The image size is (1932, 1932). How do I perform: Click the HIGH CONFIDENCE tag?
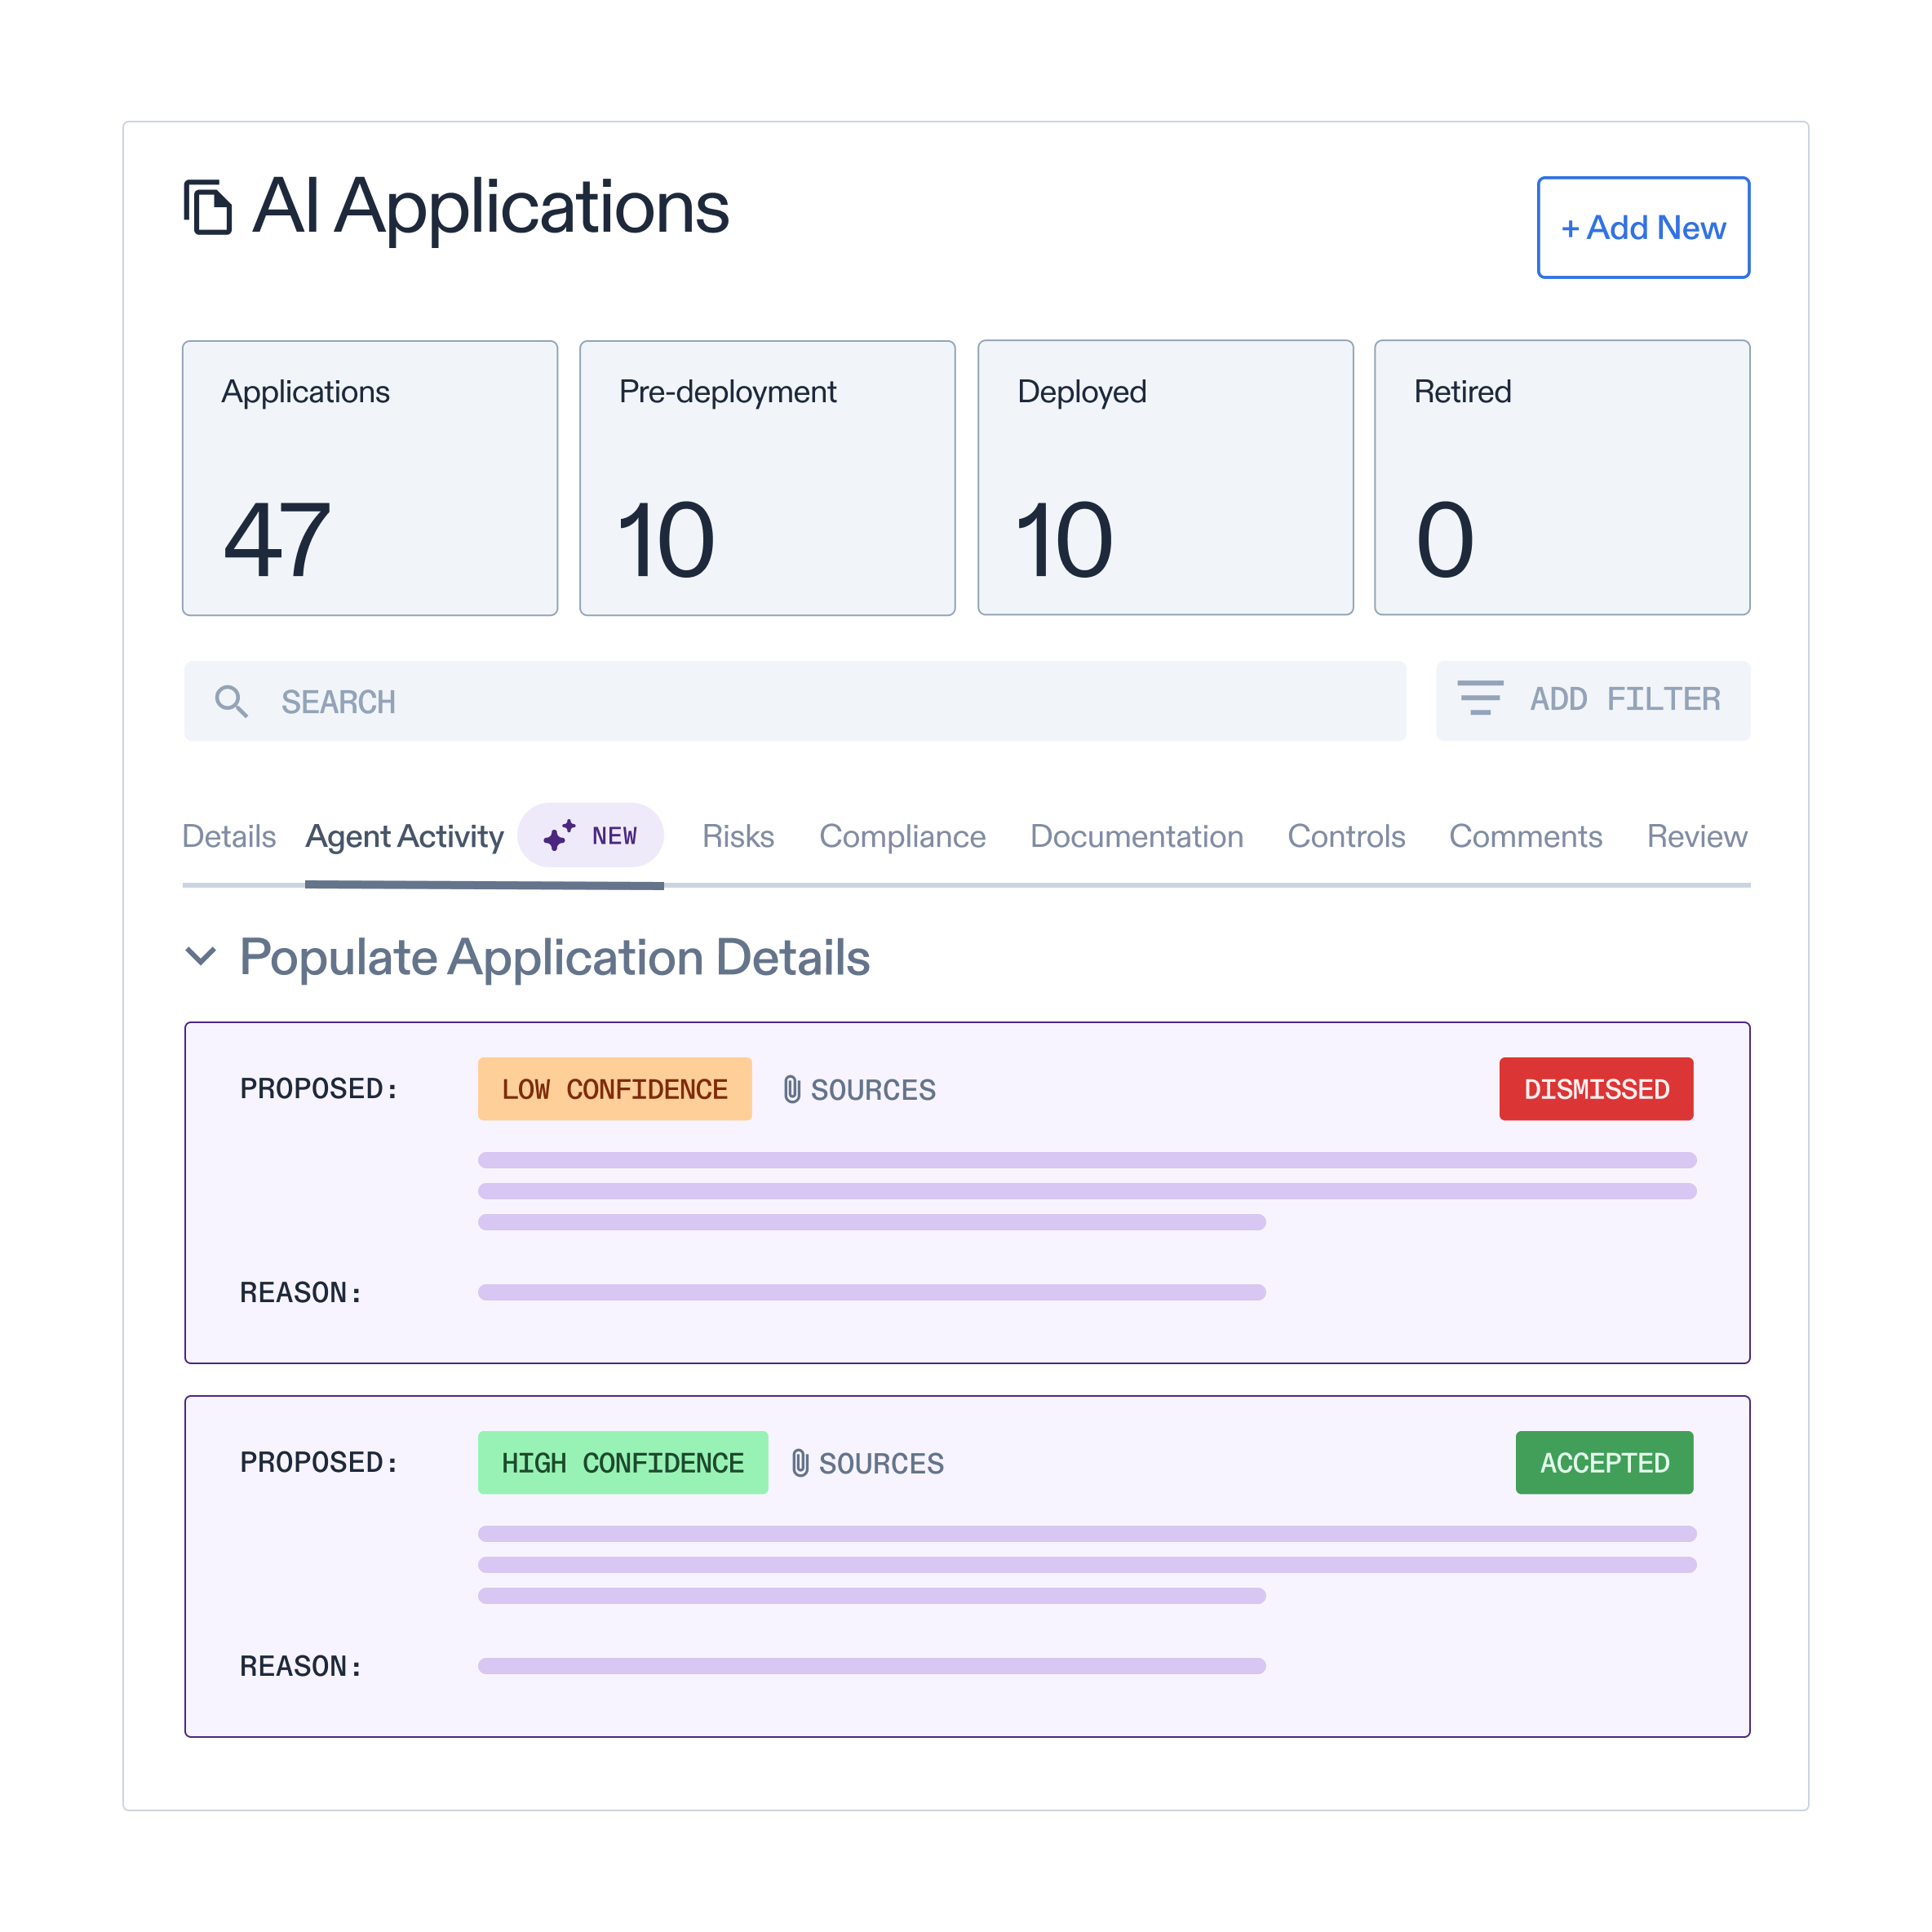(622, 1463)
